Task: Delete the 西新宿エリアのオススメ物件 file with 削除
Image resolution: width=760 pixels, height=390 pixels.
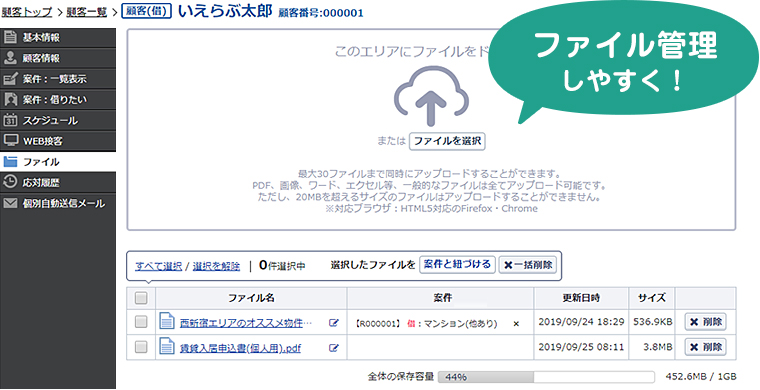Action: click(x=705, y=322)
